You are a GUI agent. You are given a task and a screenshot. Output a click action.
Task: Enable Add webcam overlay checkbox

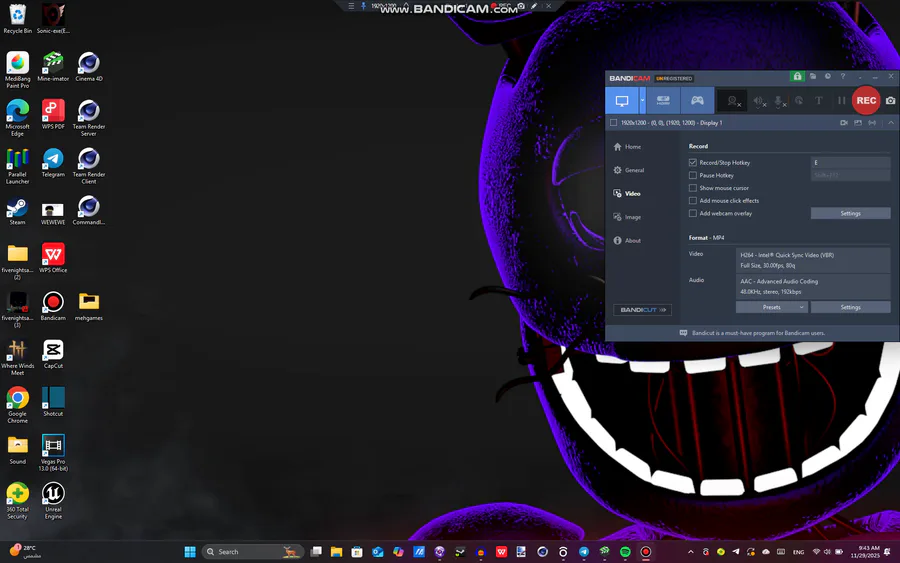pyautogui.click(x=693, y=213)
